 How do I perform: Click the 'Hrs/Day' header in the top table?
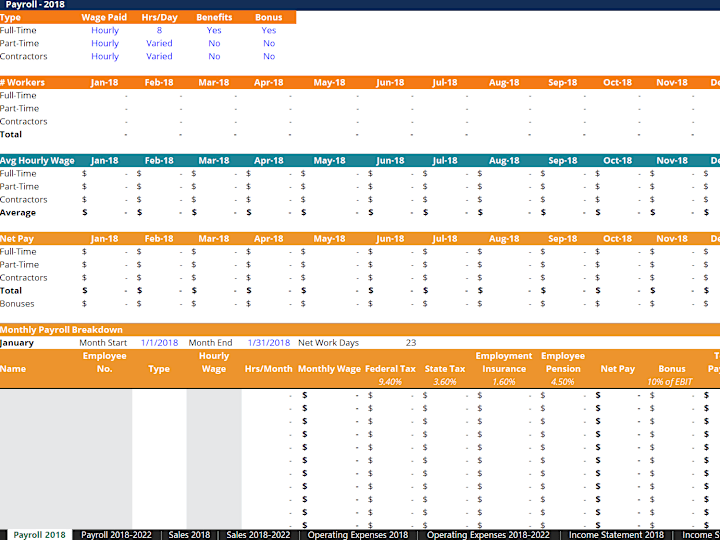[159, 17]
